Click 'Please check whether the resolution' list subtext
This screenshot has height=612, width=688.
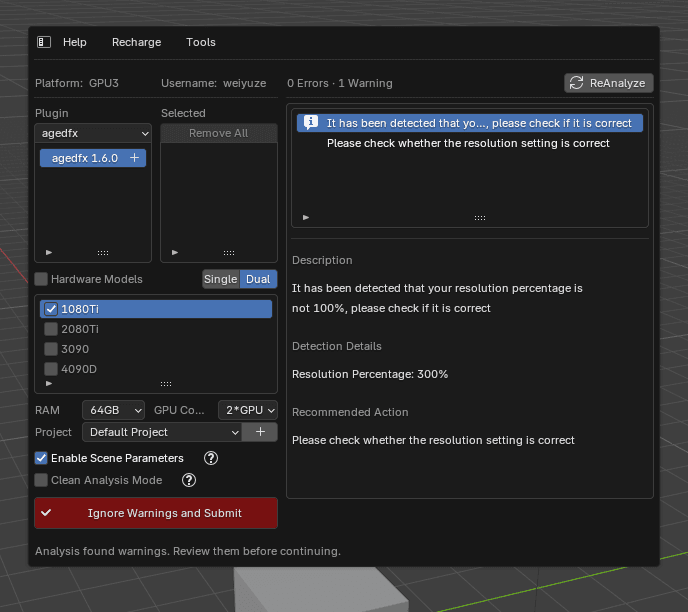click(468, 143)
